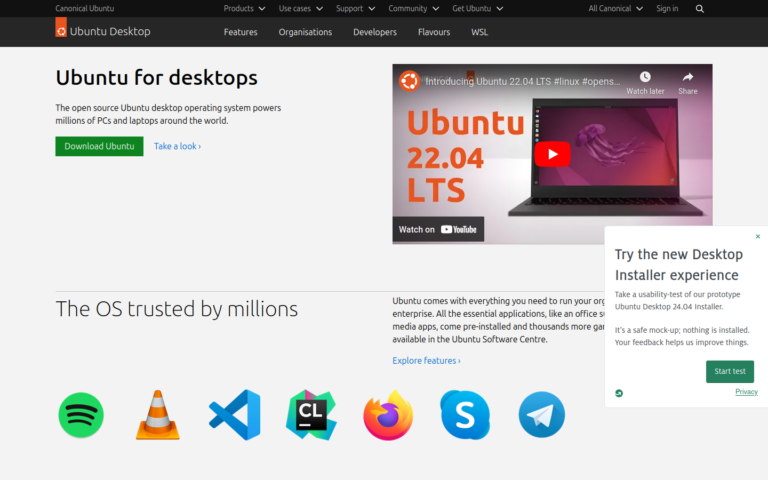Screen dimensions: 768x480
Task: Expand the Products dropdown
Action: [x=244, y=8]
